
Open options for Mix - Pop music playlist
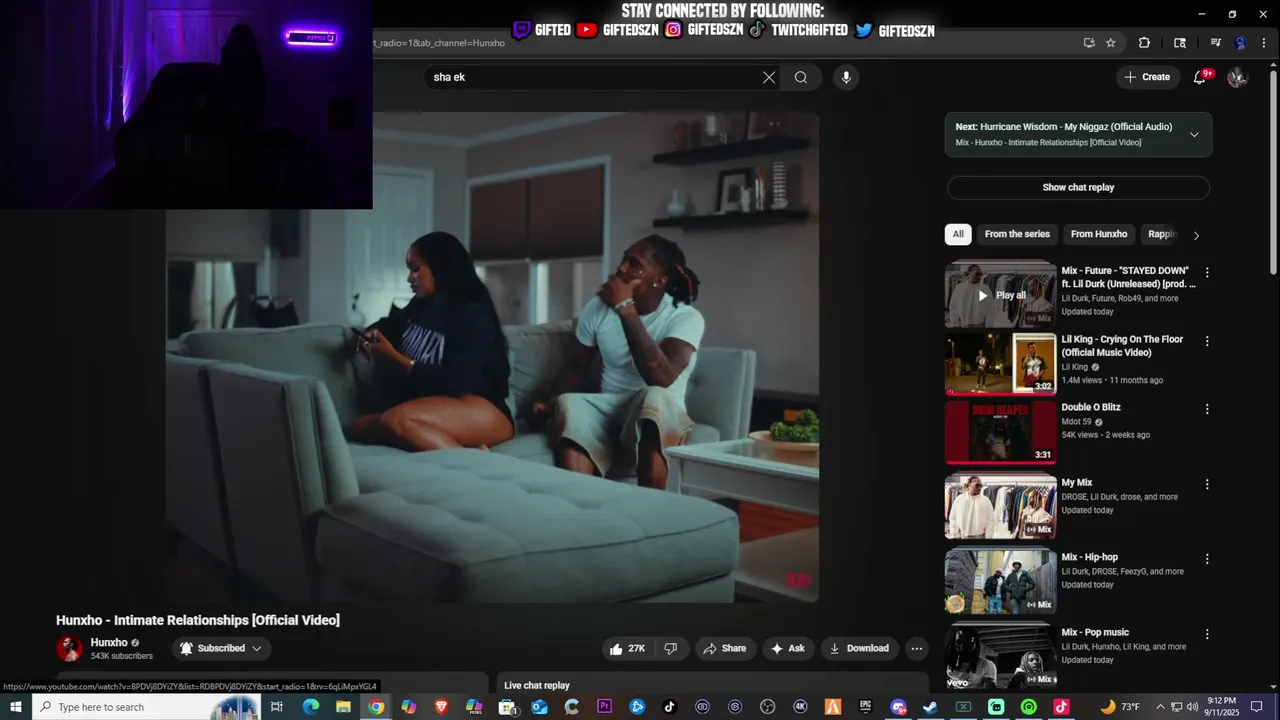(1207, 634)
